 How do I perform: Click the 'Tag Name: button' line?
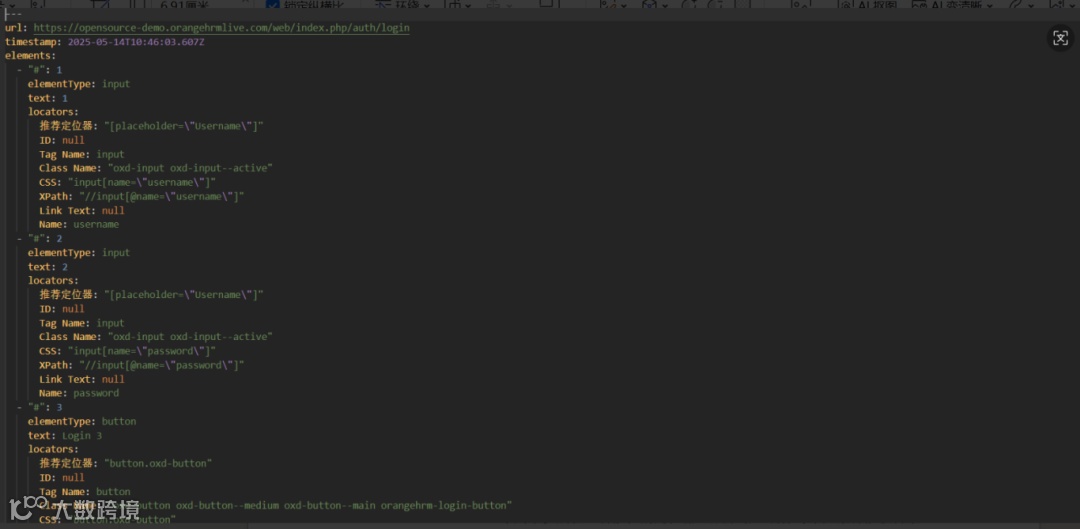(85, 492)
